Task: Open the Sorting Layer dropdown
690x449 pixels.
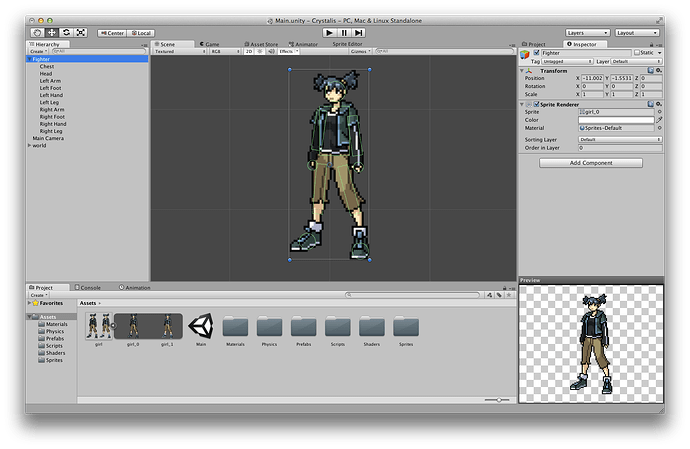Action: (x=620, y=139)
